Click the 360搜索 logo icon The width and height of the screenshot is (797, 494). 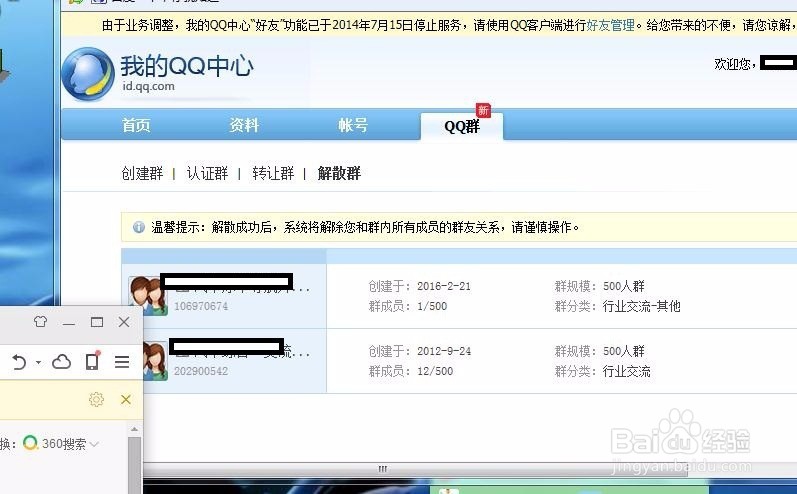[x=30, y=443]
